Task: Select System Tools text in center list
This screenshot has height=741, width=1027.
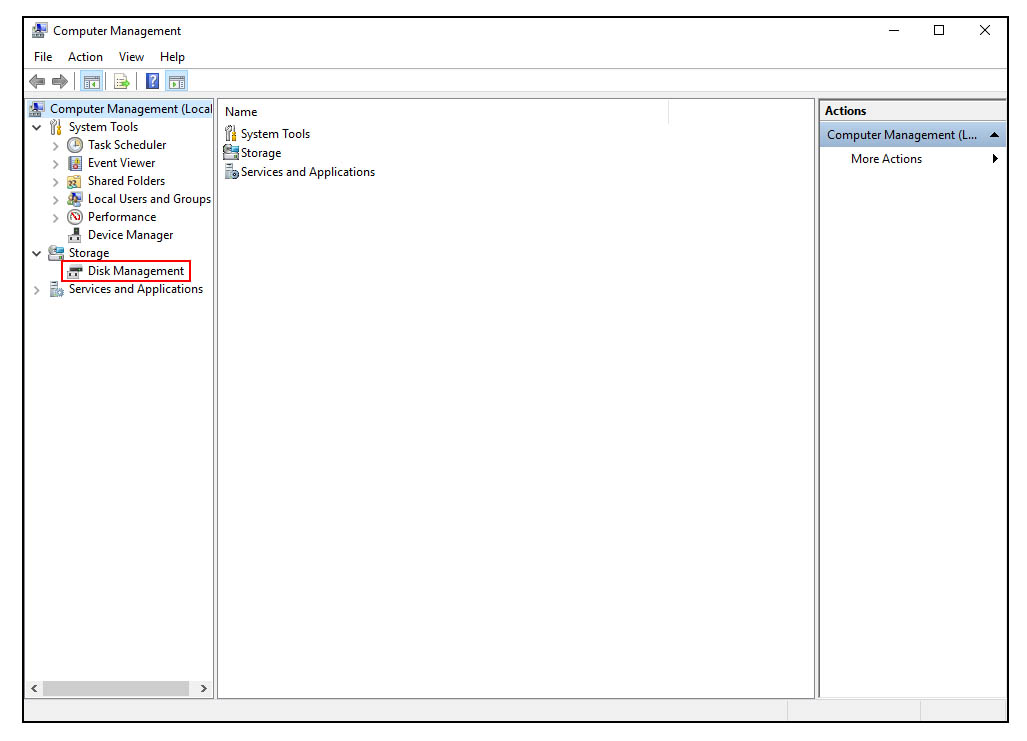Action: click(x=275, y=134)
